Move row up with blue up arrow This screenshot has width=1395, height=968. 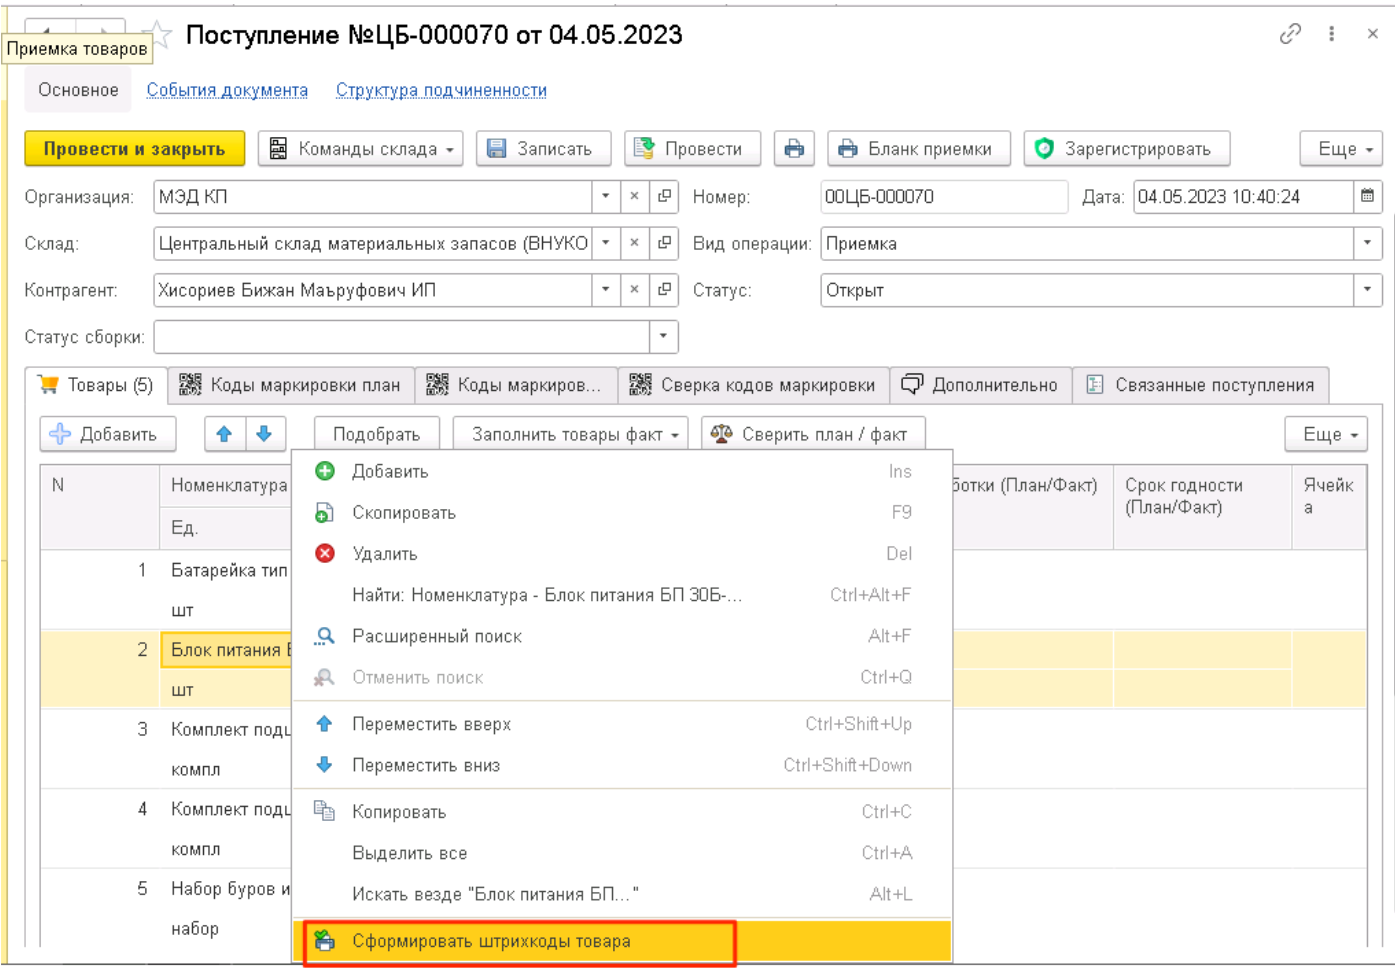point(224,434)
